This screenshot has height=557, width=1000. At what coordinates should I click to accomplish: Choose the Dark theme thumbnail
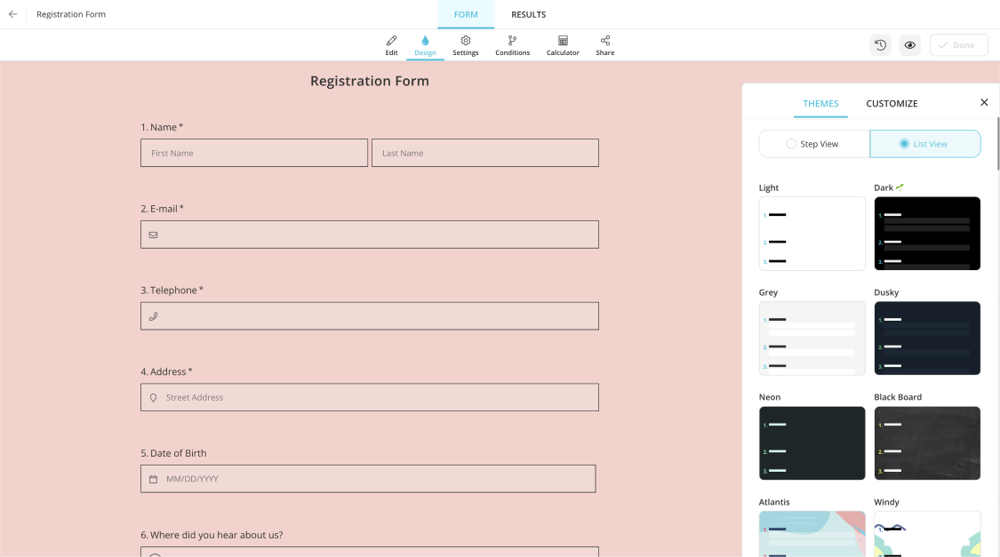point(927,233)
